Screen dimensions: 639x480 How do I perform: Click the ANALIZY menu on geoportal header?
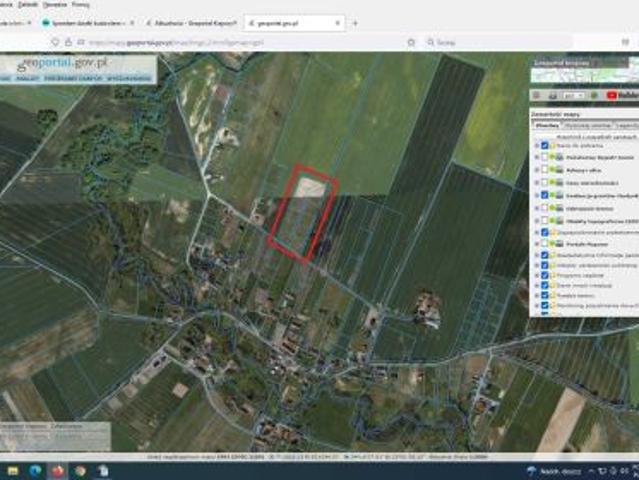click(28, 78)
